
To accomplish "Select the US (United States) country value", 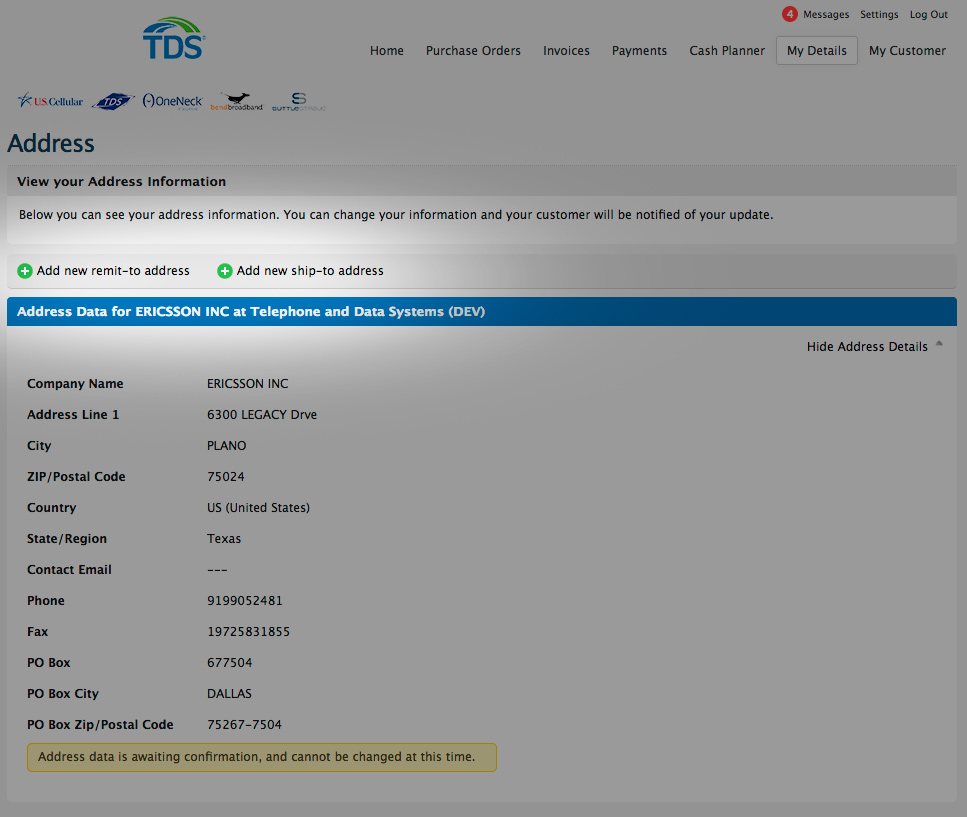I will pyautogui.click(x=258, y=507).
